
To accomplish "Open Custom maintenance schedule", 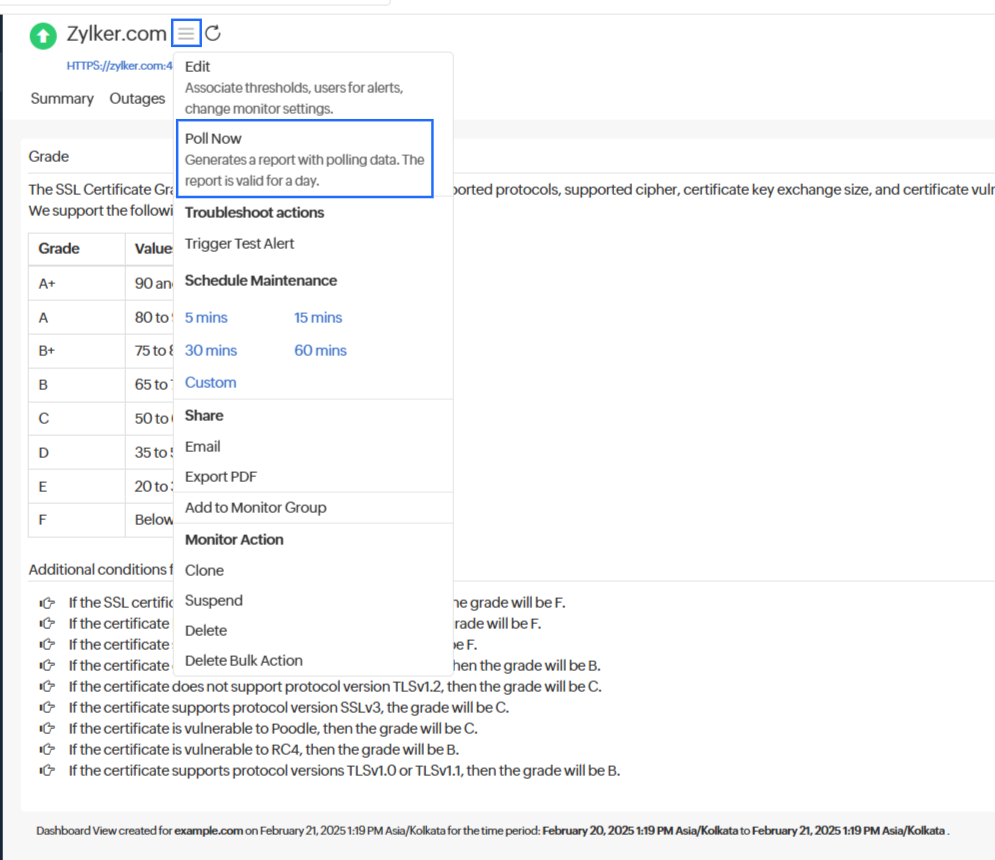I will (210, 383).
